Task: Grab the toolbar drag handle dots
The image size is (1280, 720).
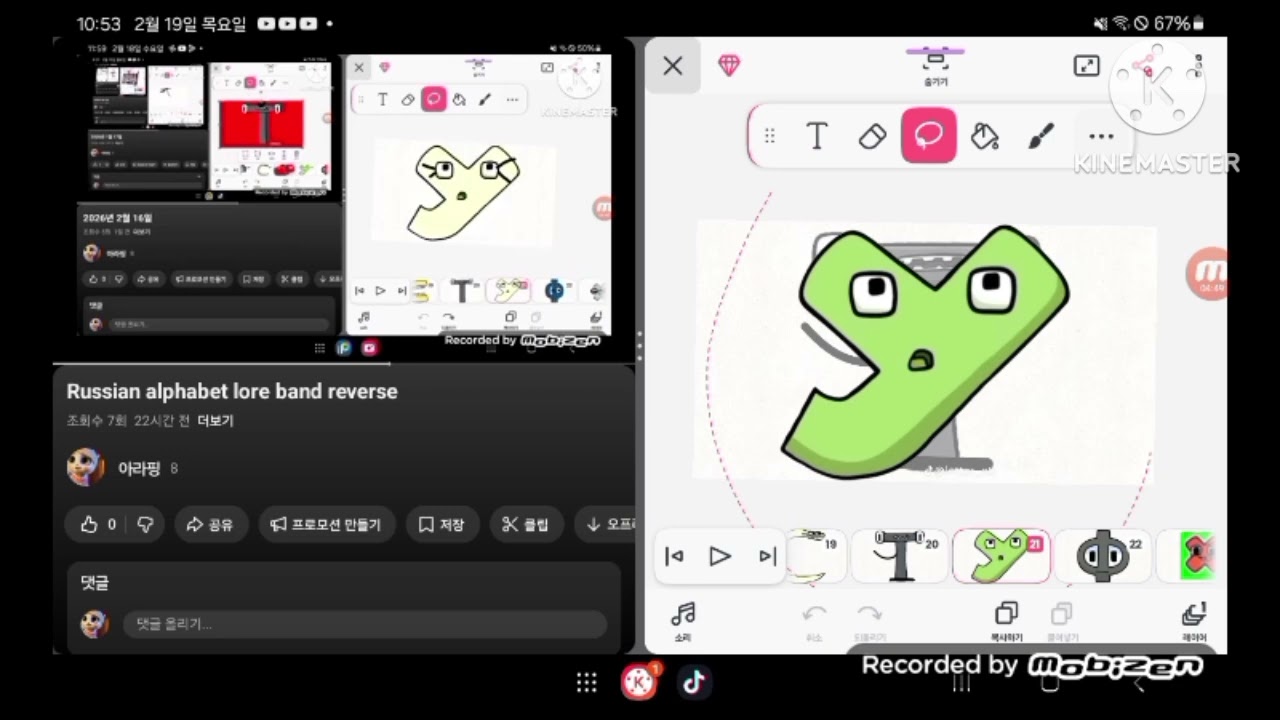Action: click(769, 136)
